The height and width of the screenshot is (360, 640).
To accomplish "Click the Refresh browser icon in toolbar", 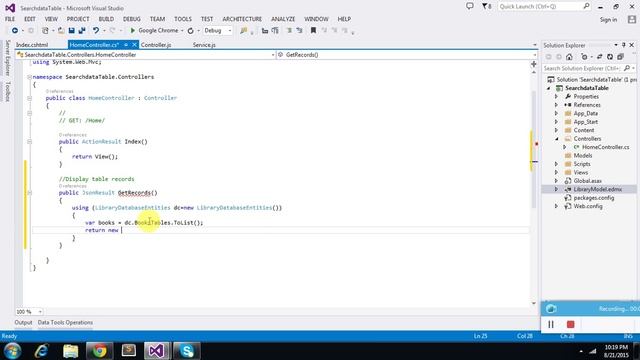I will tap(191, 31).
